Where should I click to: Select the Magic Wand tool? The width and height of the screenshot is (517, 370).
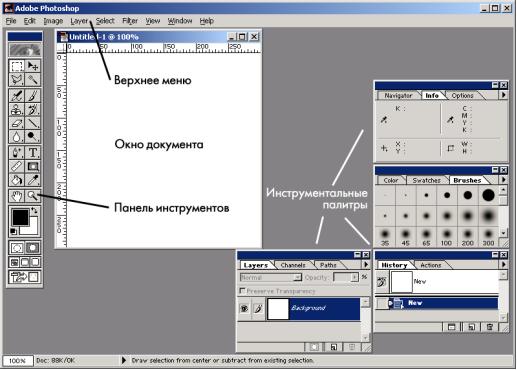coord(33,79)
